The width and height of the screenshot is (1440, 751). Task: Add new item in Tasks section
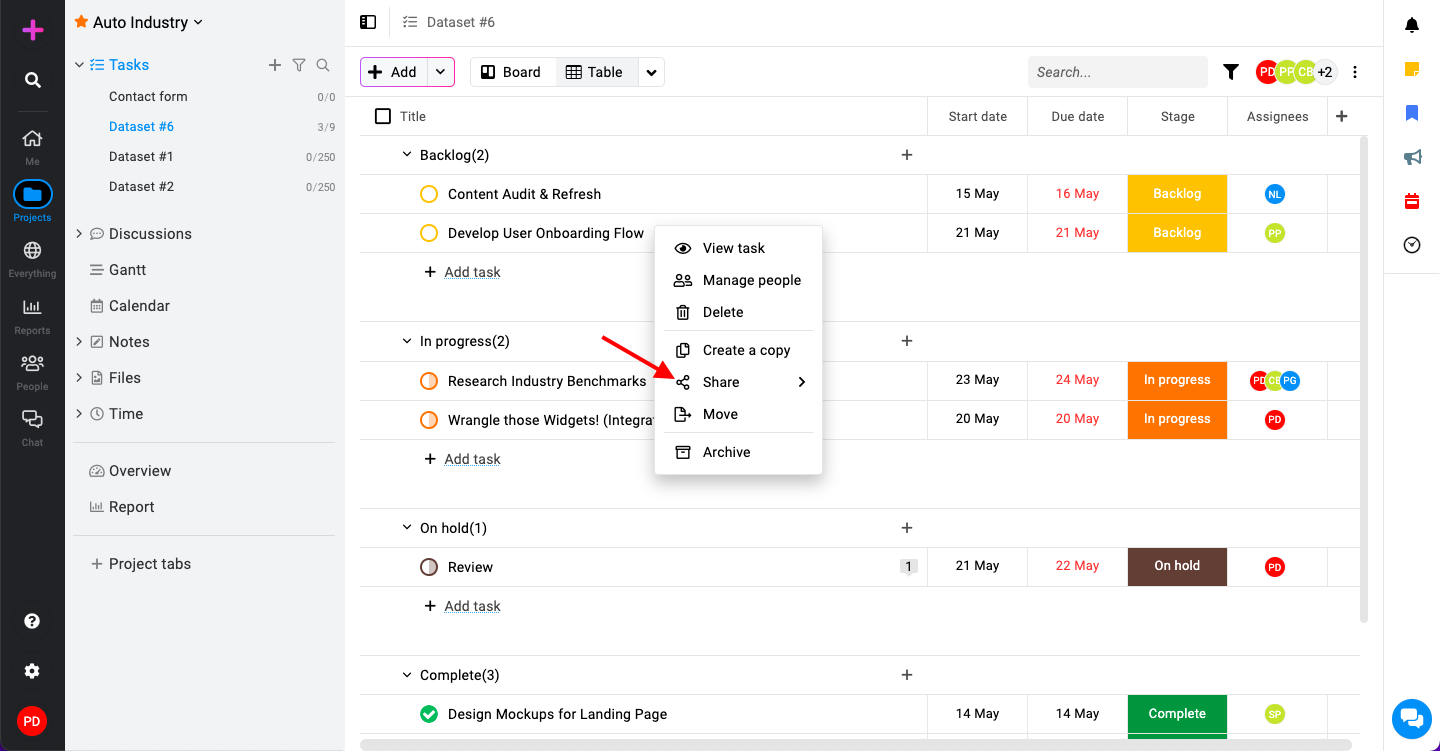(275, 65)
